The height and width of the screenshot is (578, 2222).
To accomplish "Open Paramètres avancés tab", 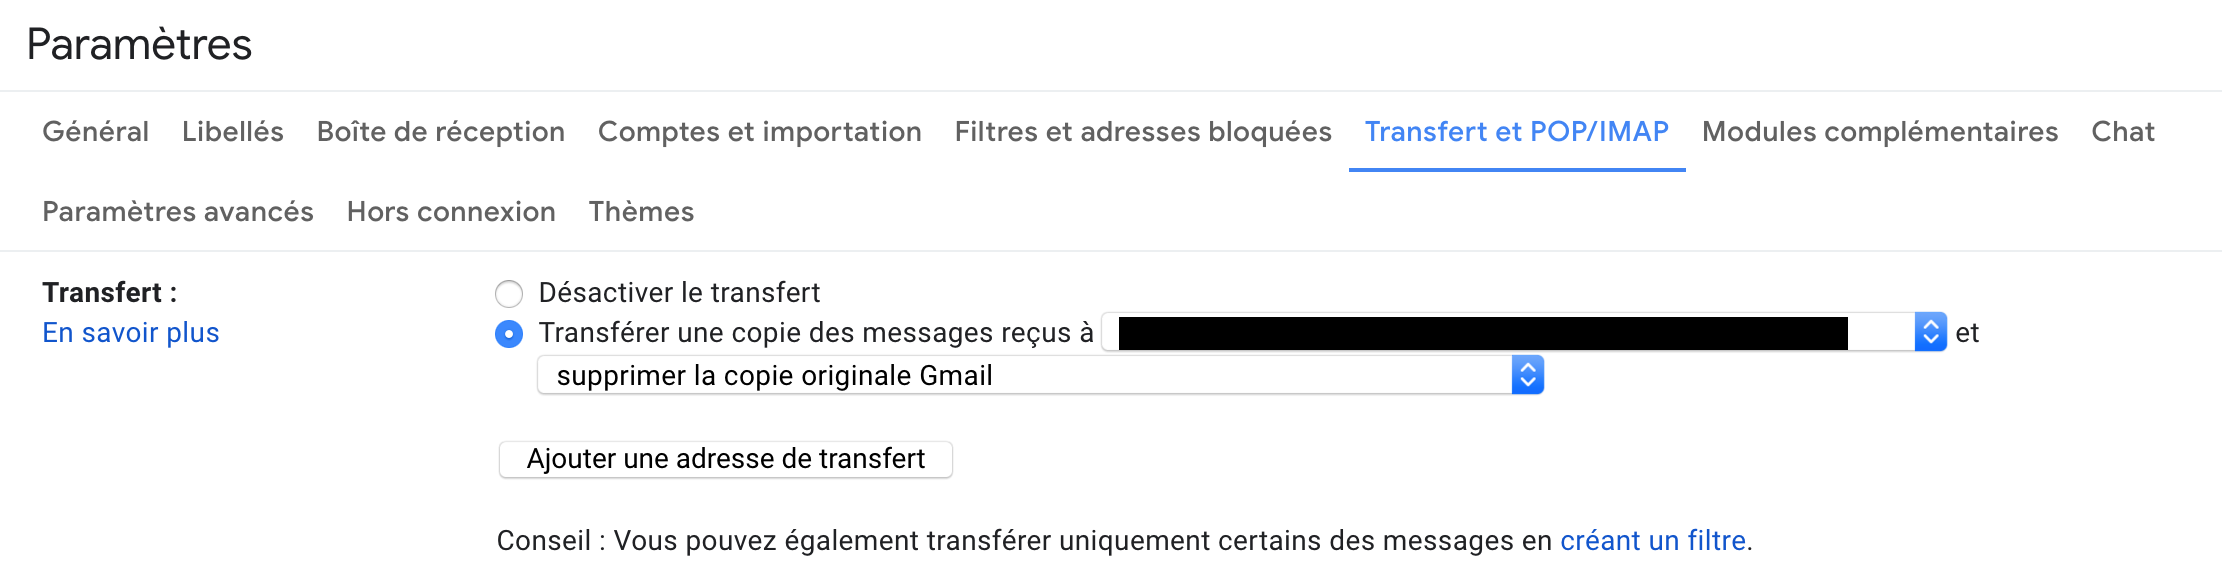I will click(x=178, y=211).
